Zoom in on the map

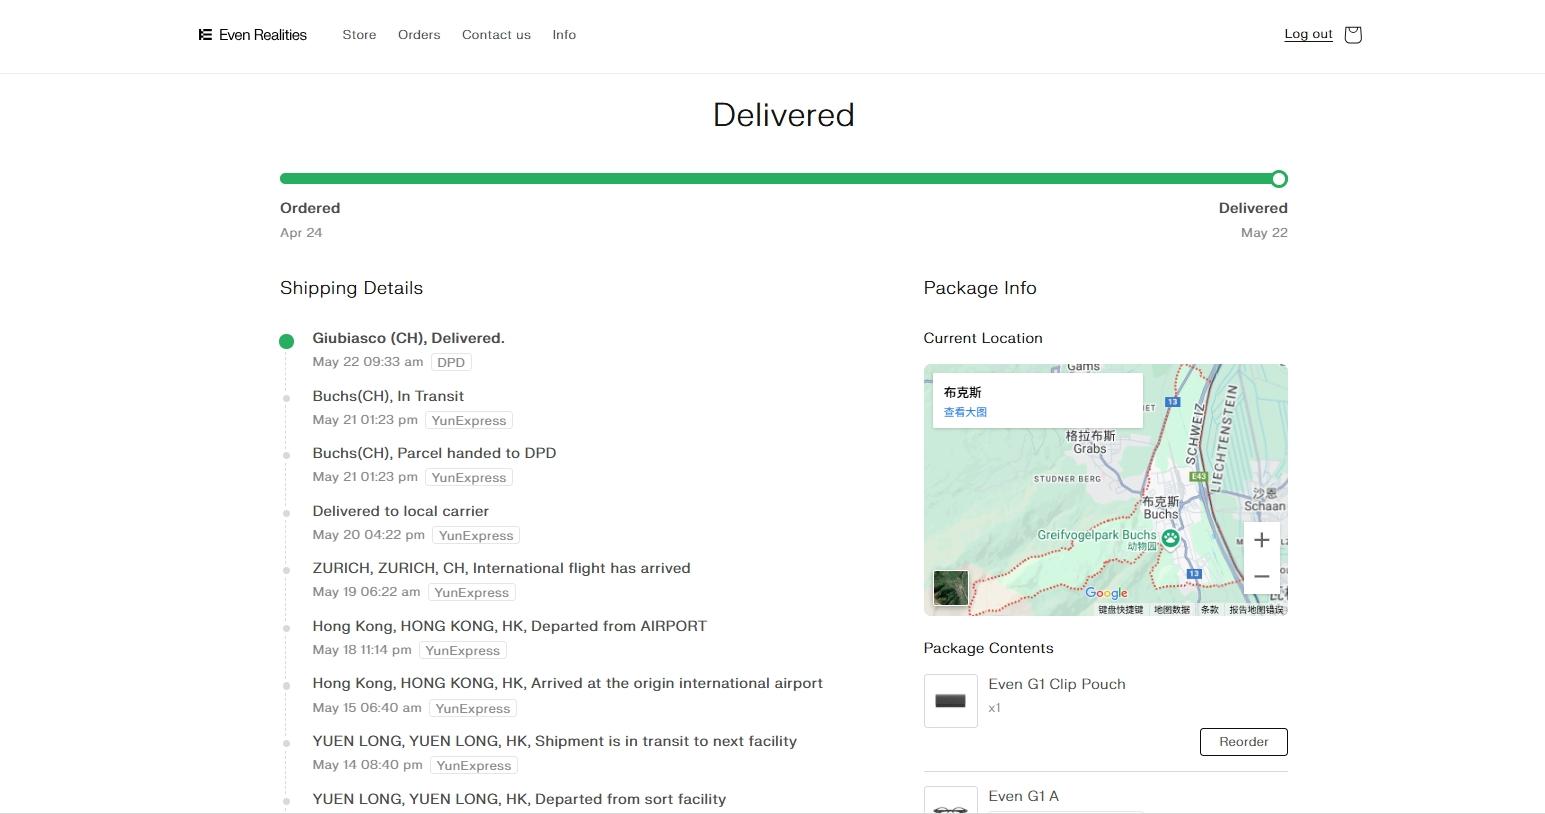coord(1262,540)
